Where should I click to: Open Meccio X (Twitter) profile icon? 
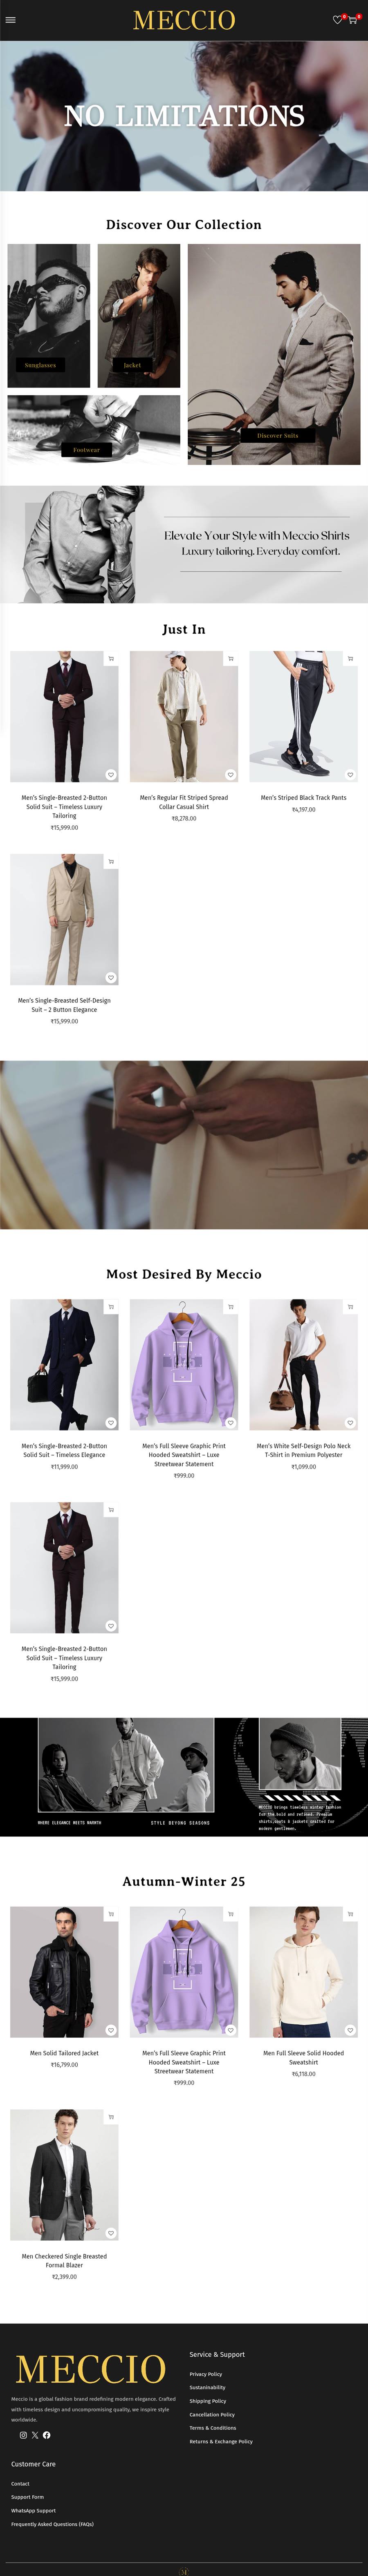tap(35, 2435)
